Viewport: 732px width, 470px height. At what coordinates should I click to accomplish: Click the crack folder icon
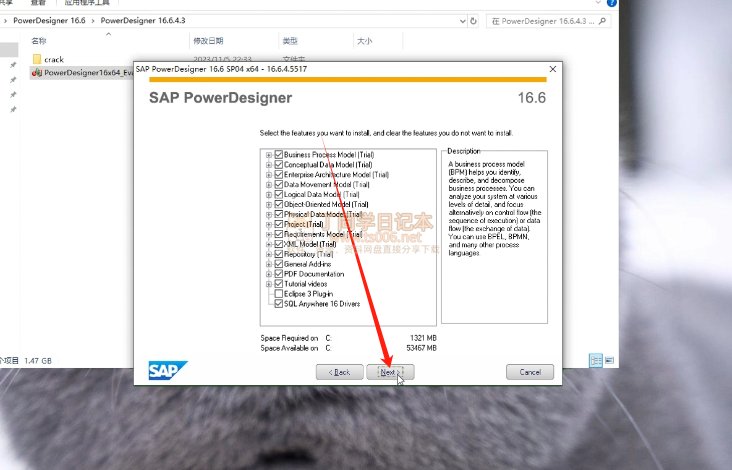tap(36, 59)
